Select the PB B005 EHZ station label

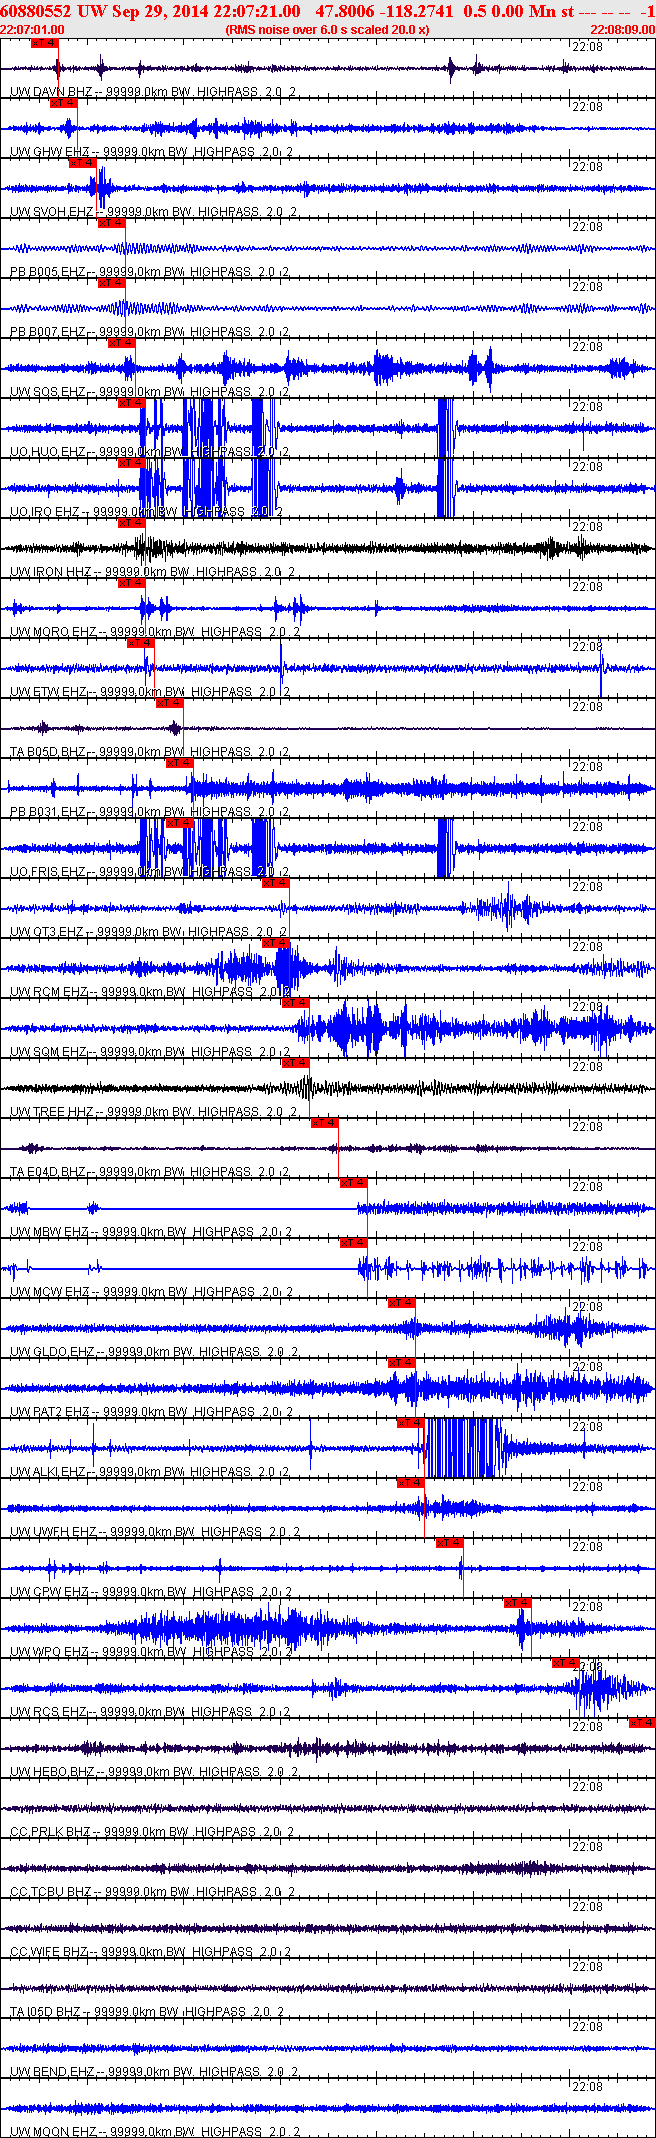[x=48, y=272]
